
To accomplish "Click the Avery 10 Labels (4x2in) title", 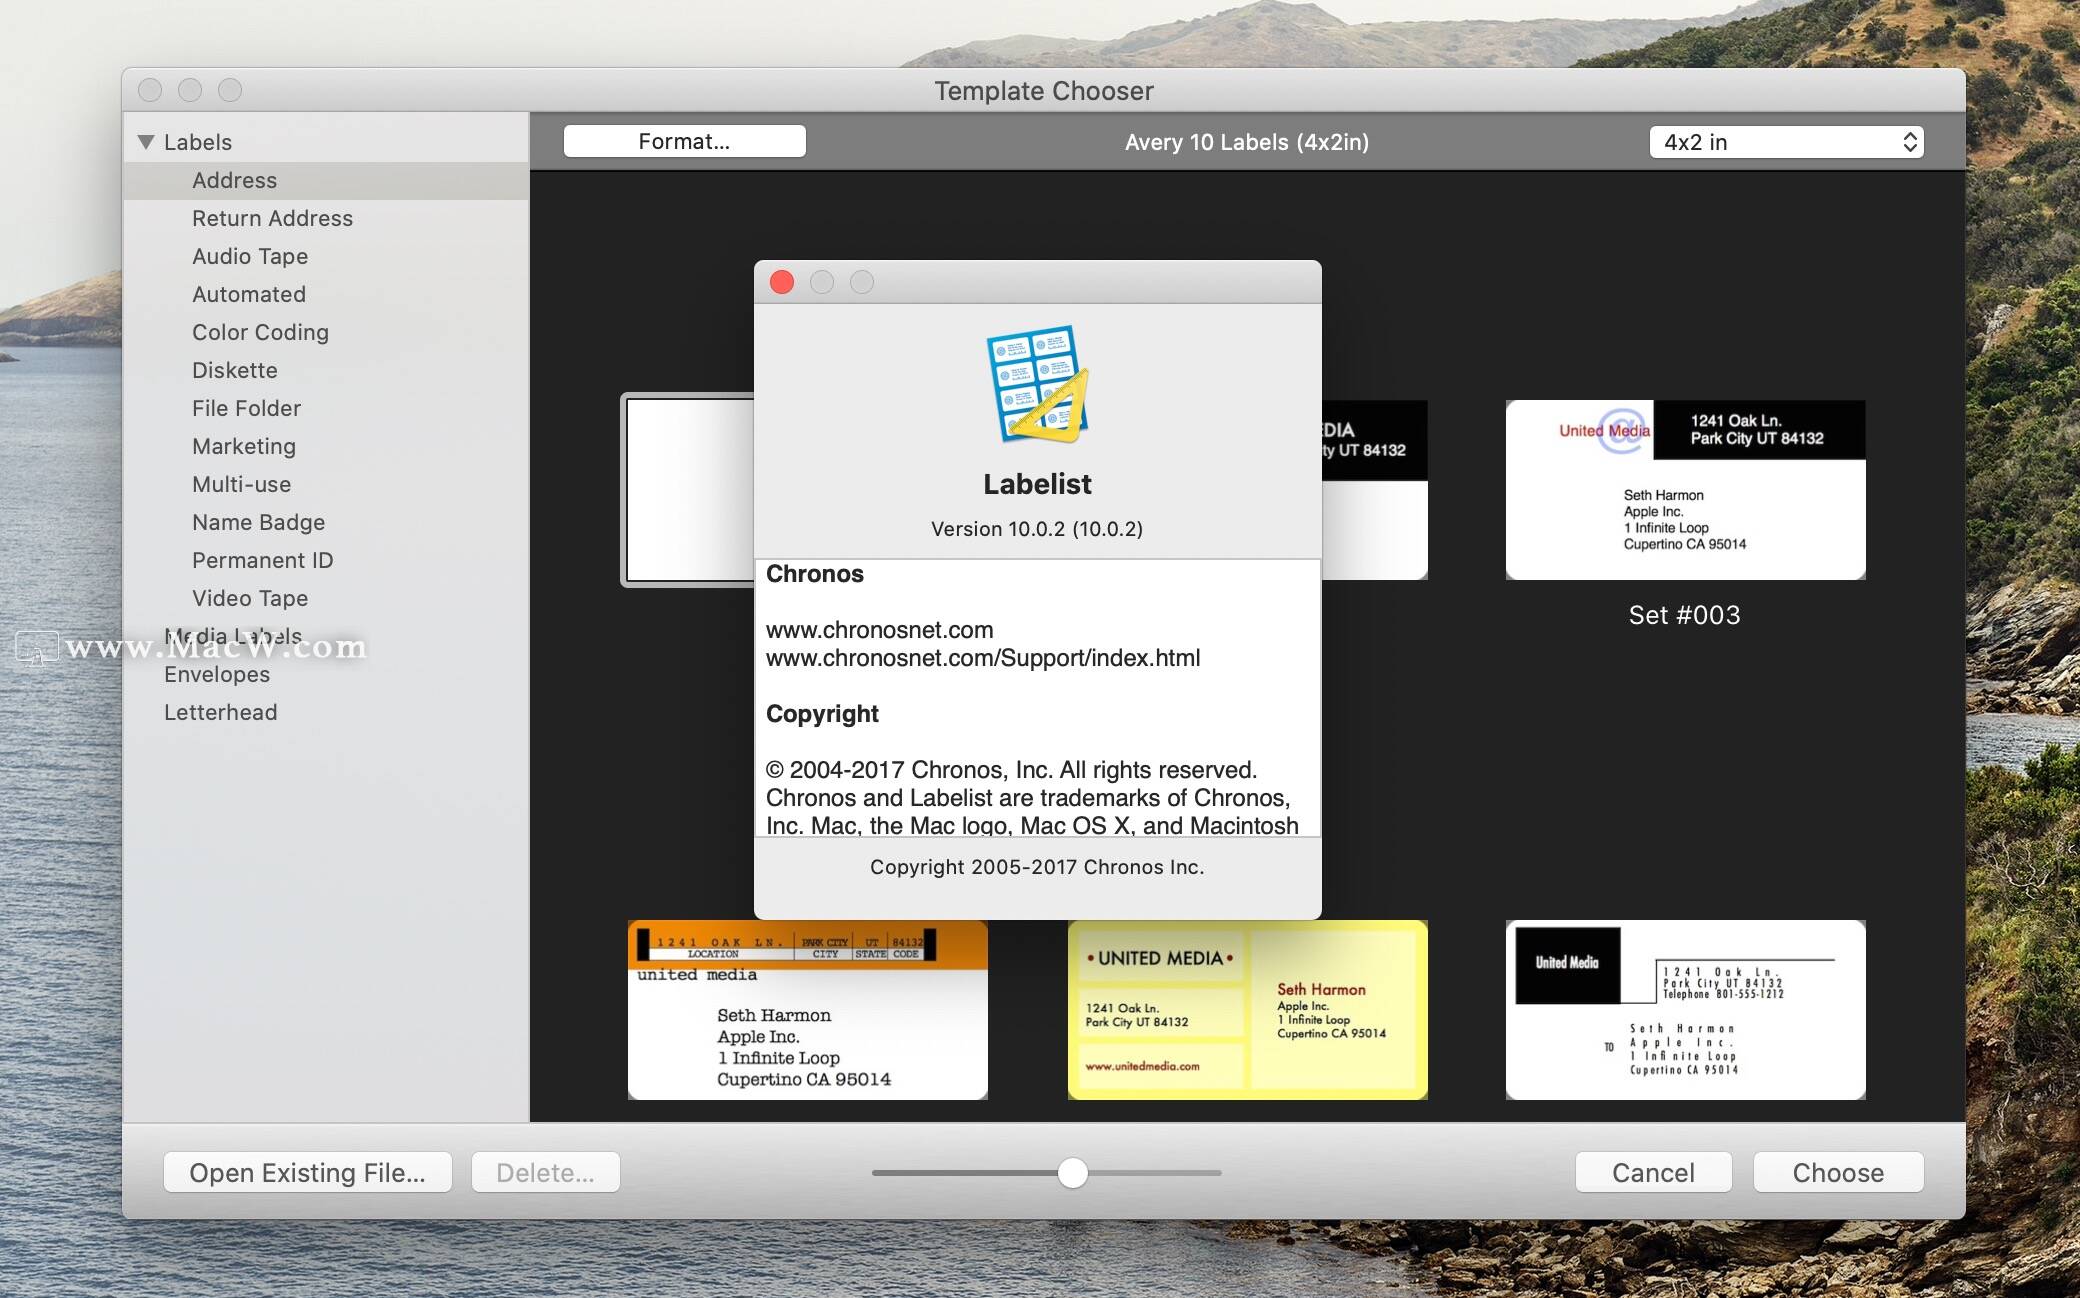I will click(x=1247, y=142).
